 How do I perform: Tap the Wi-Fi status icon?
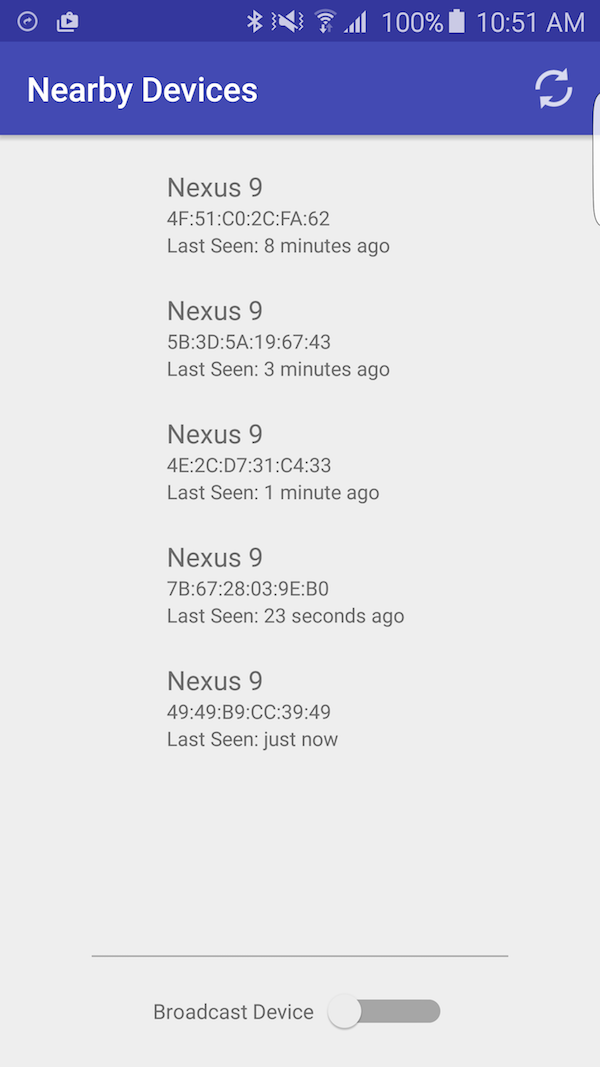coord(325,21)
